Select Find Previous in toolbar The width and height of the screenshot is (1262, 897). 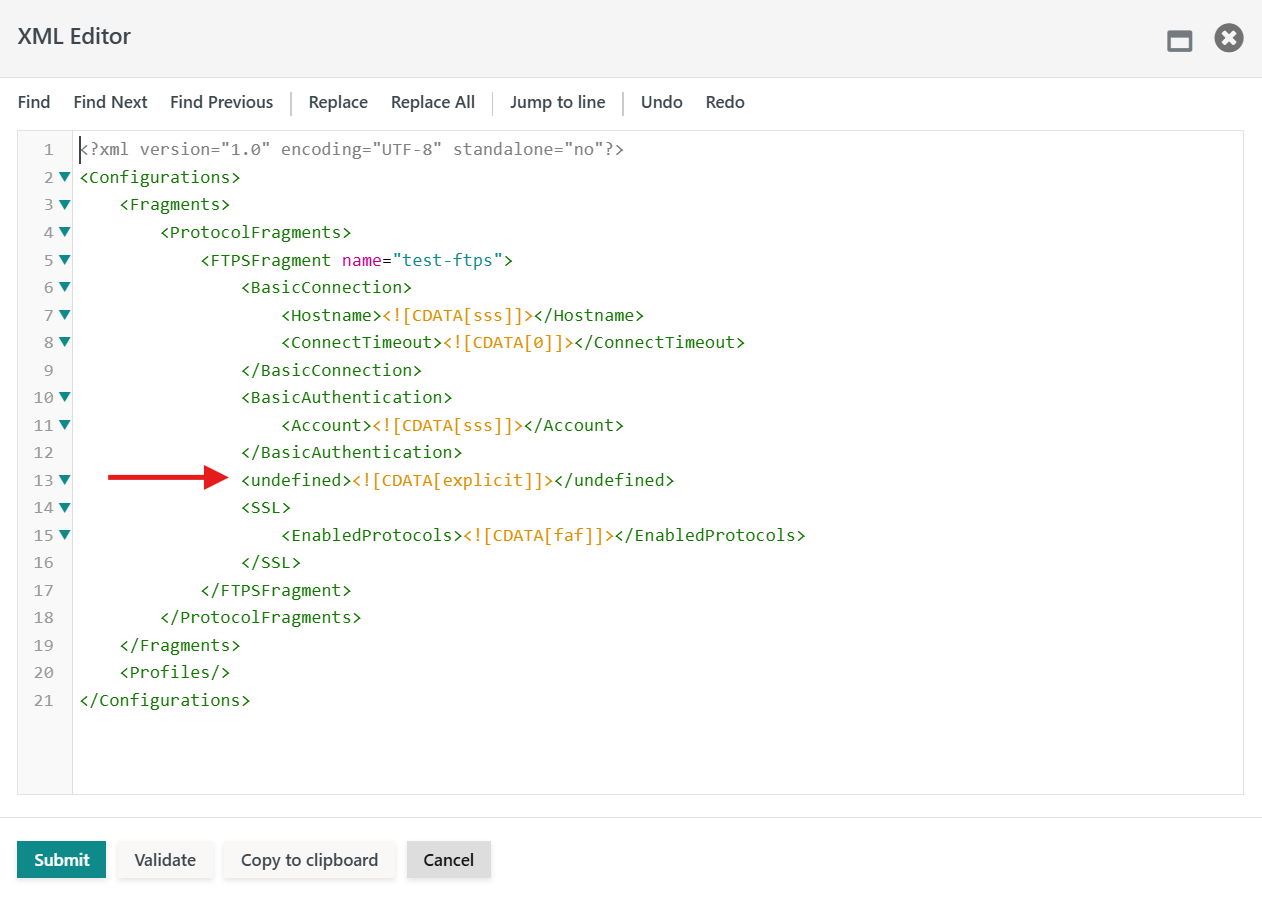pyautogui.click(x=221, y=102)
